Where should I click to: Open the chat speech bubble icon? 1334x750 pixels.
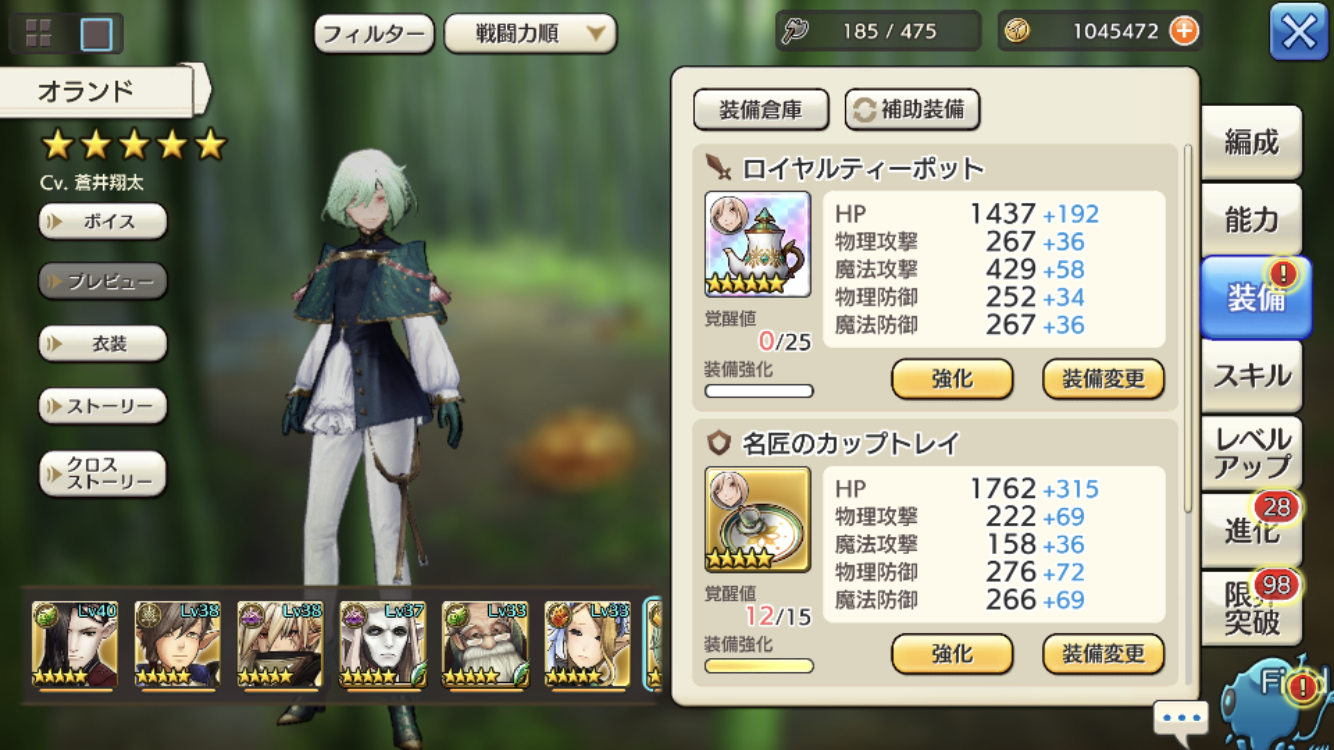(1181, 718)
